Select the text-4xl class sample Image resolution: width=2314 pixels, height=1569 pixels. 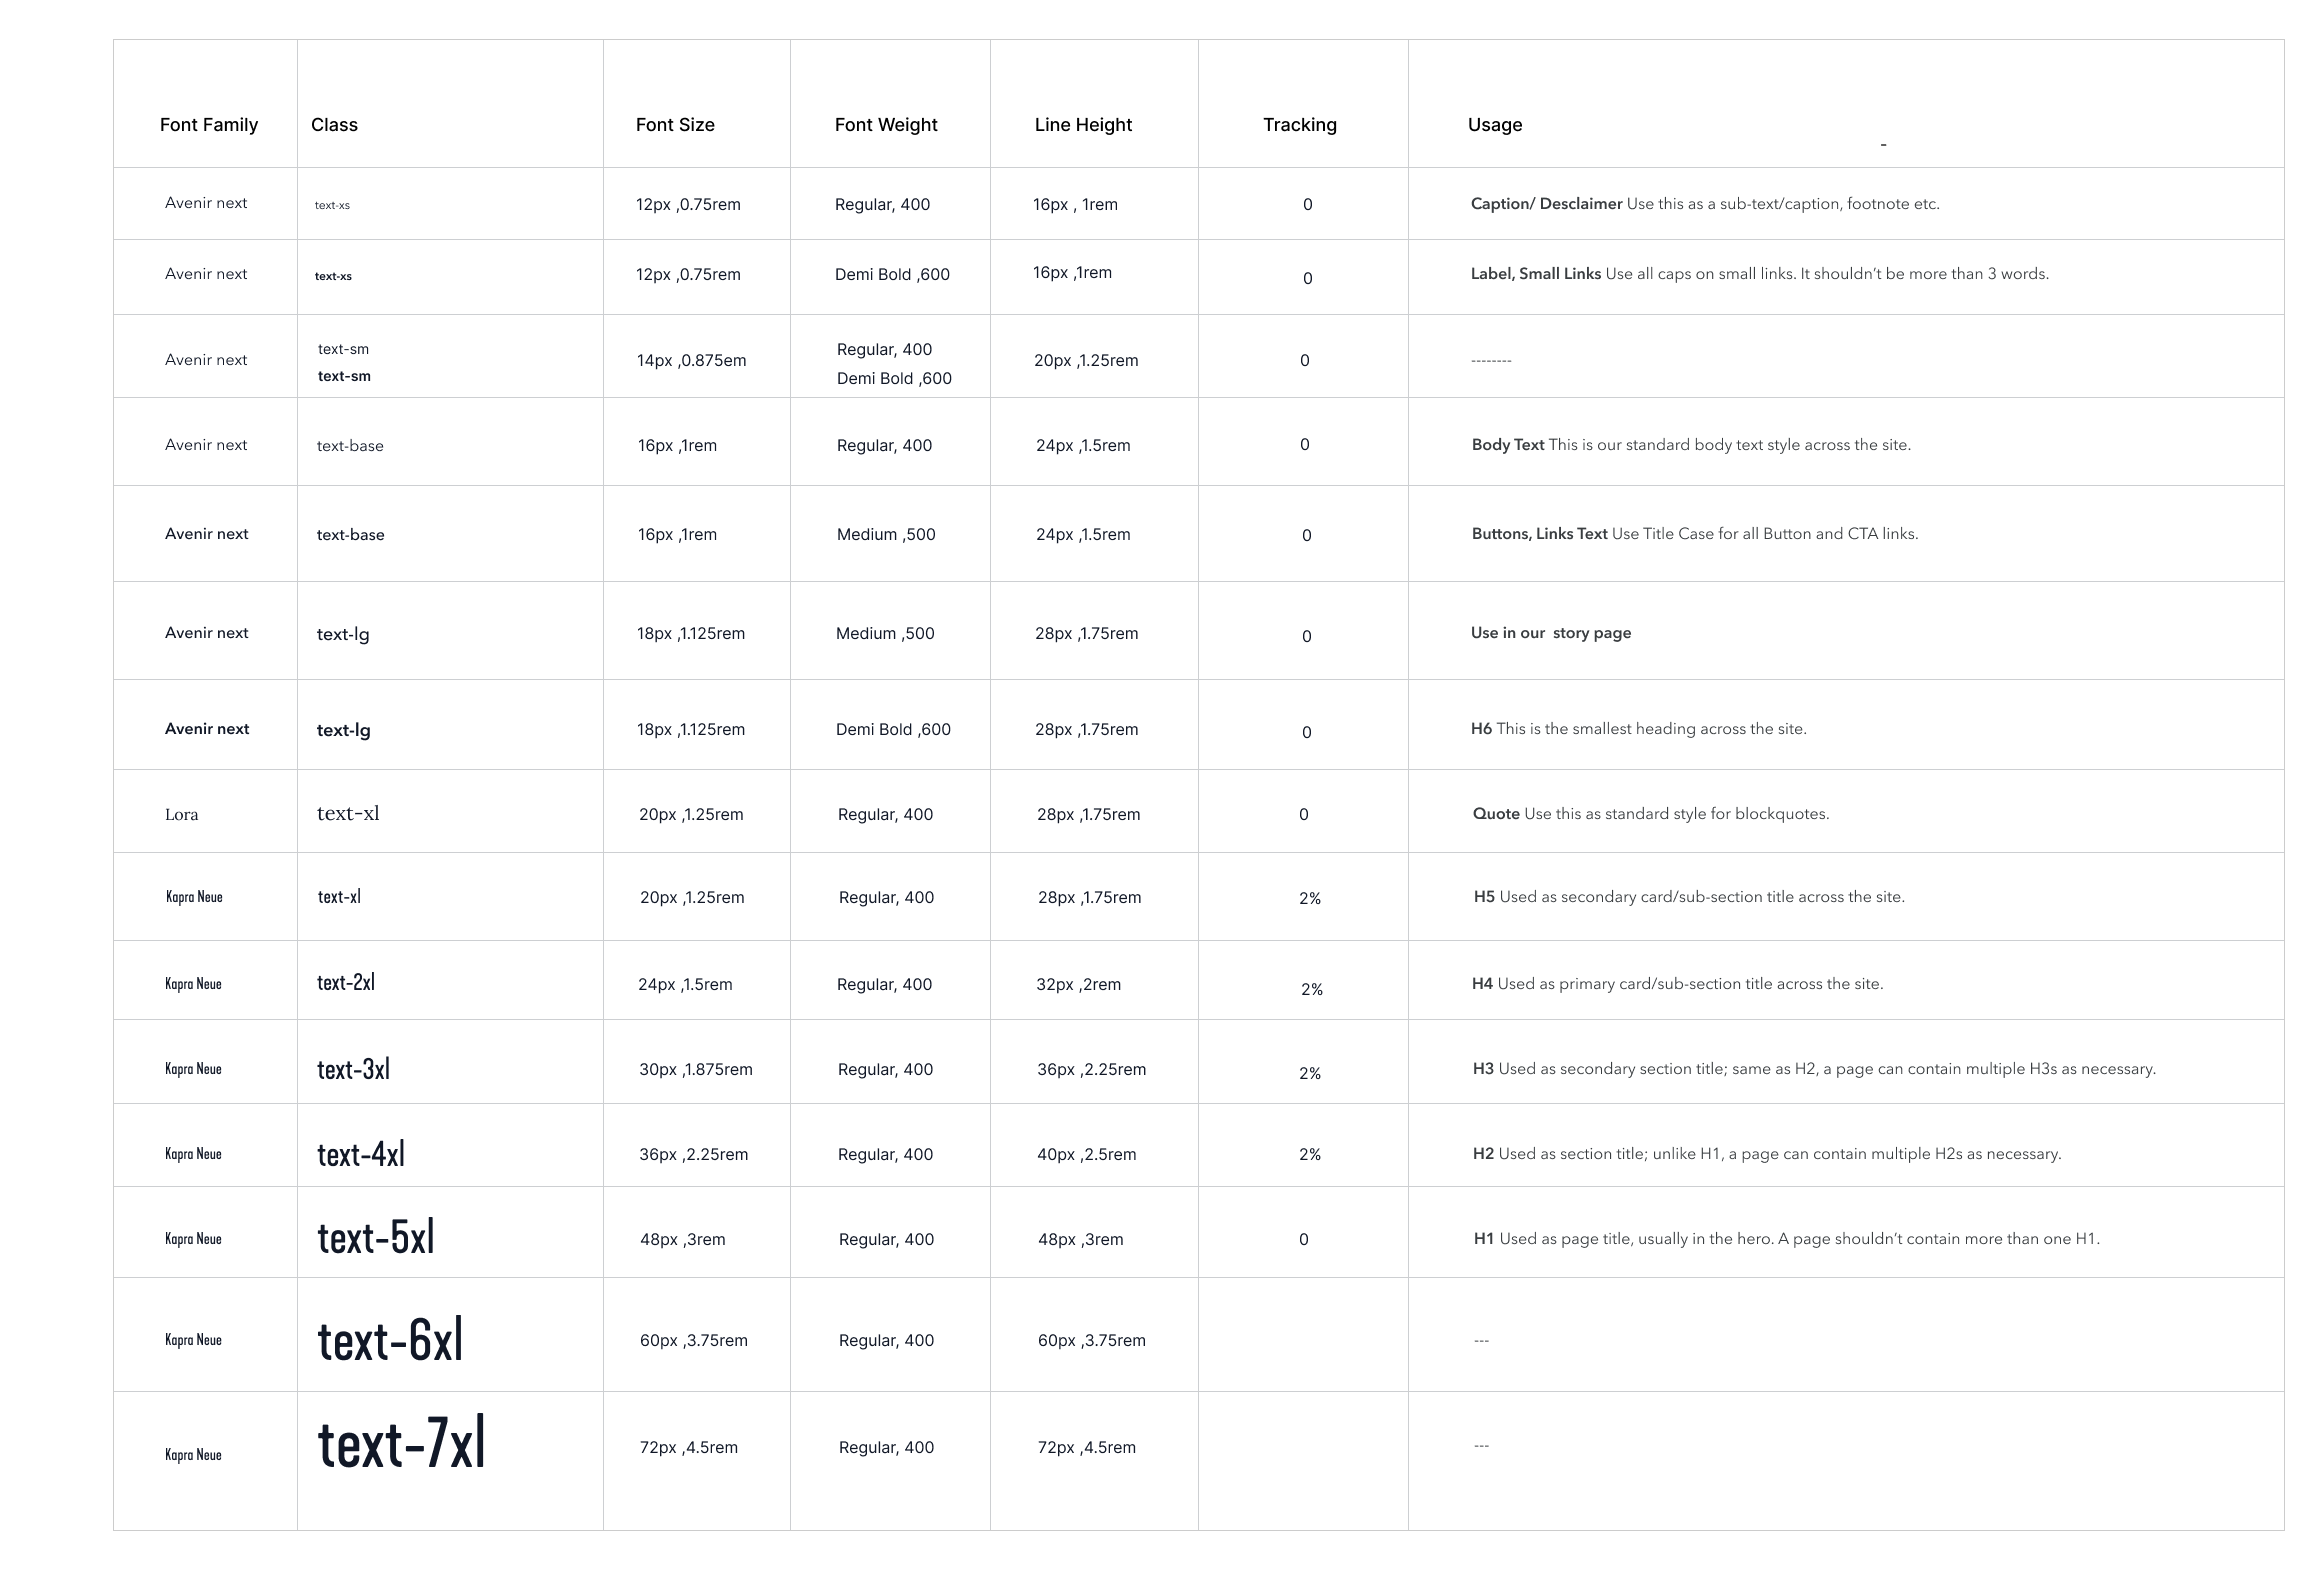click(361, 1154)
